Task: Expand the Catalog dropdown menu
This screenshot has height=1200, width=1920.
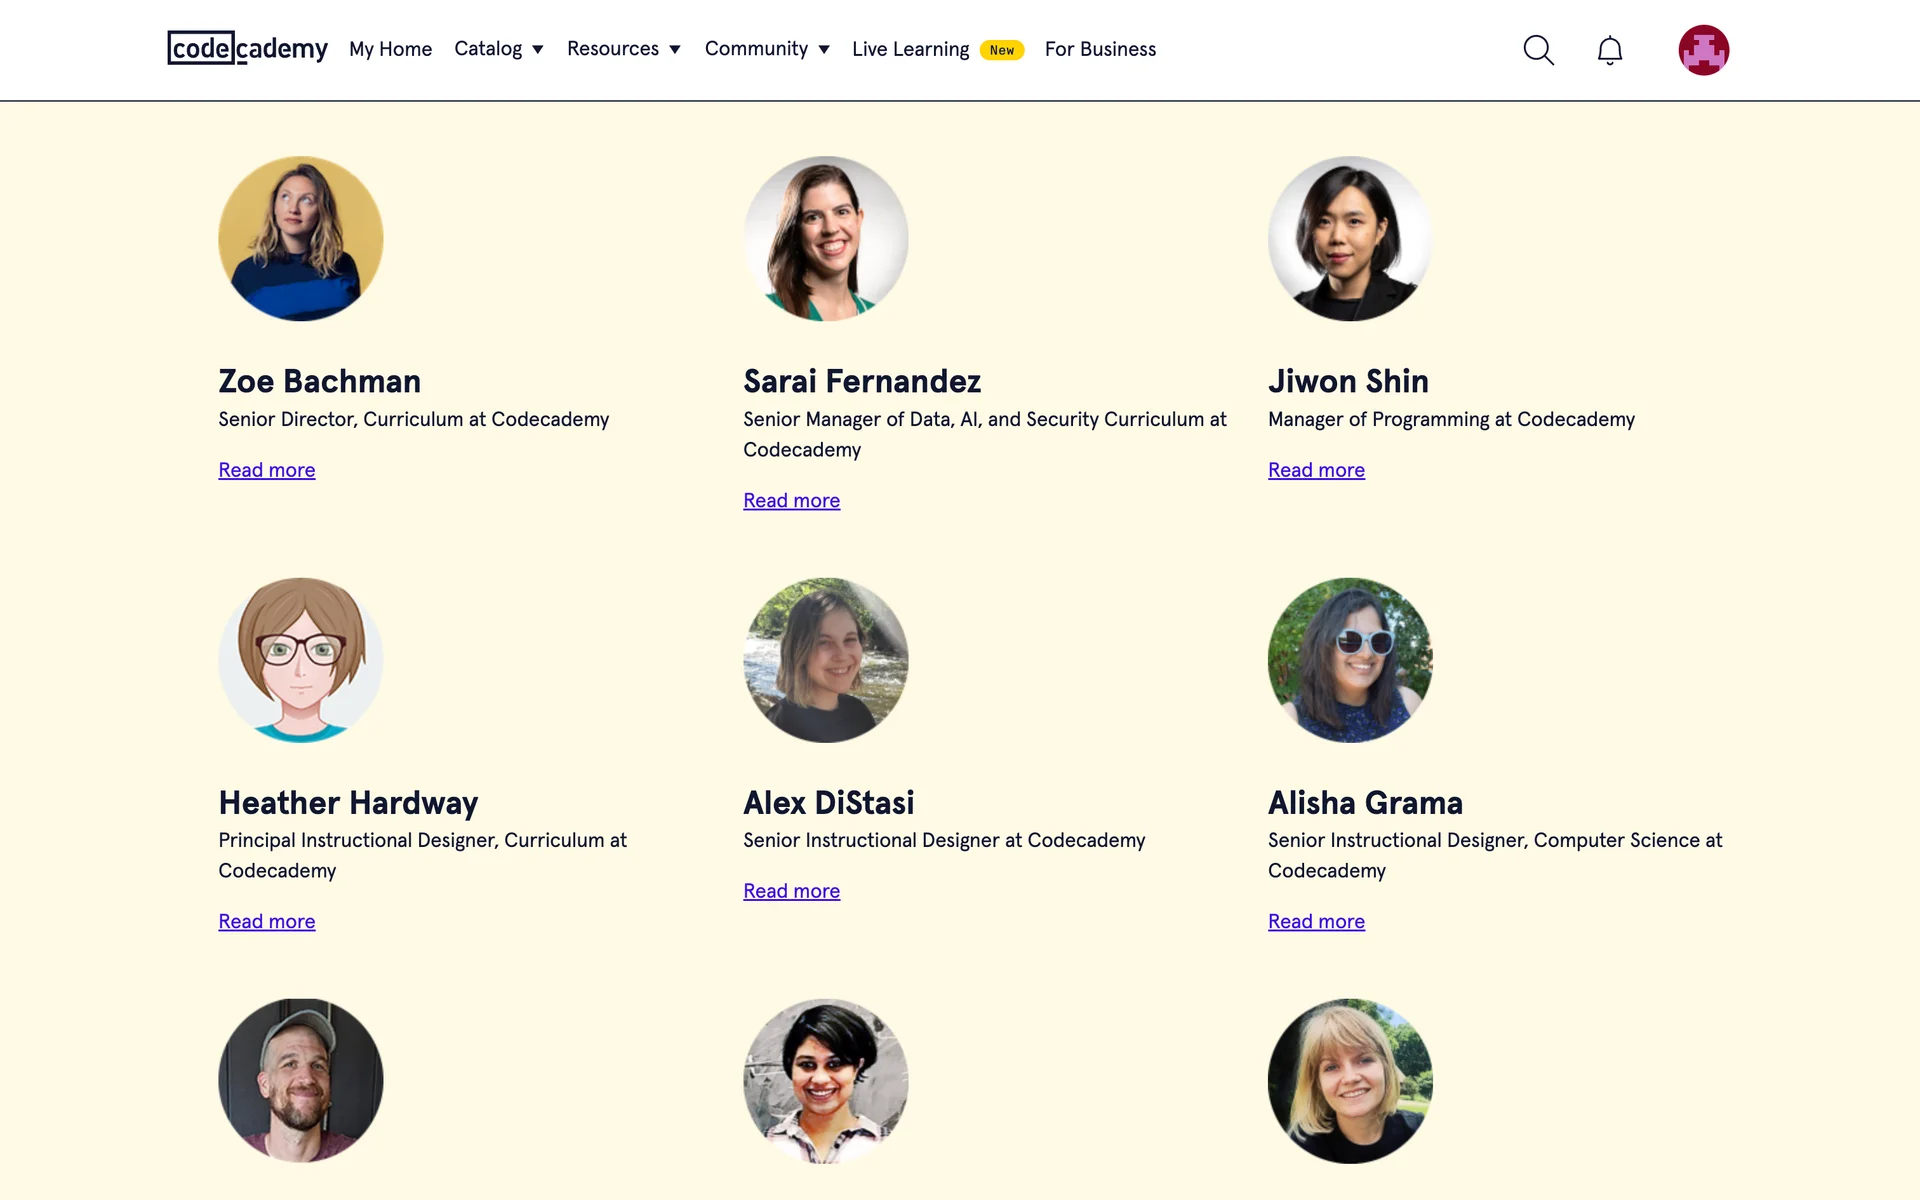Action: [498, 49]
